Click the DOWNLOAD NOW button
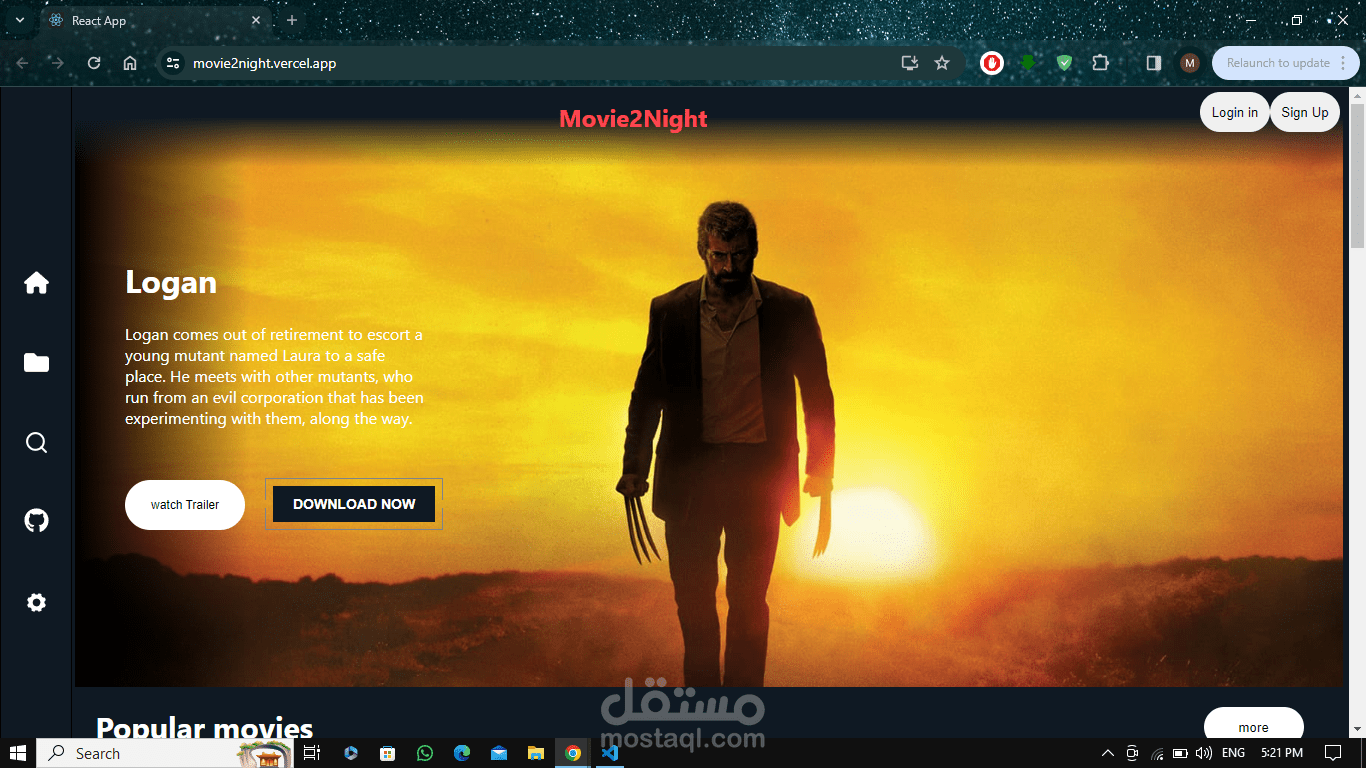Image resolution: width=1366 pixels, height=768 pixels. click(354, 504)
